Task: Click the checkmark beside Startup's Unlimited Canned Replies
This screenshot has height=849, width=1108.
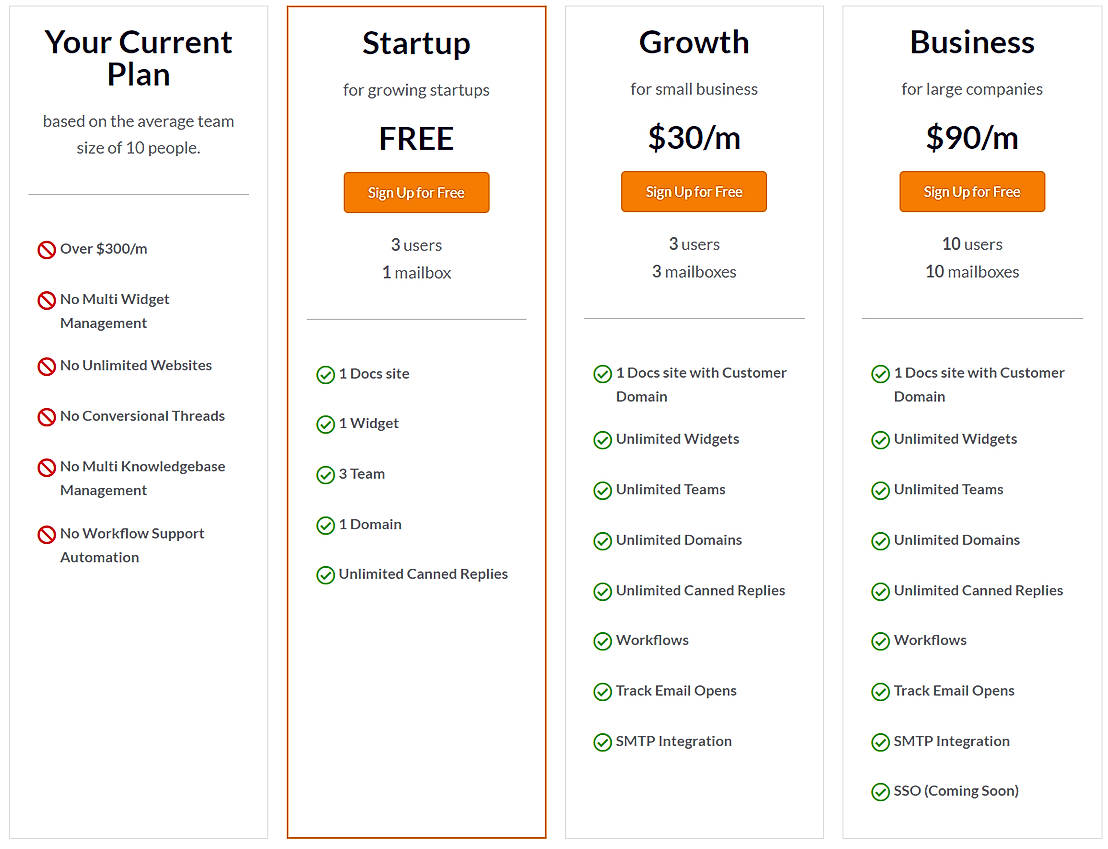Action: [x=325, y=575]
